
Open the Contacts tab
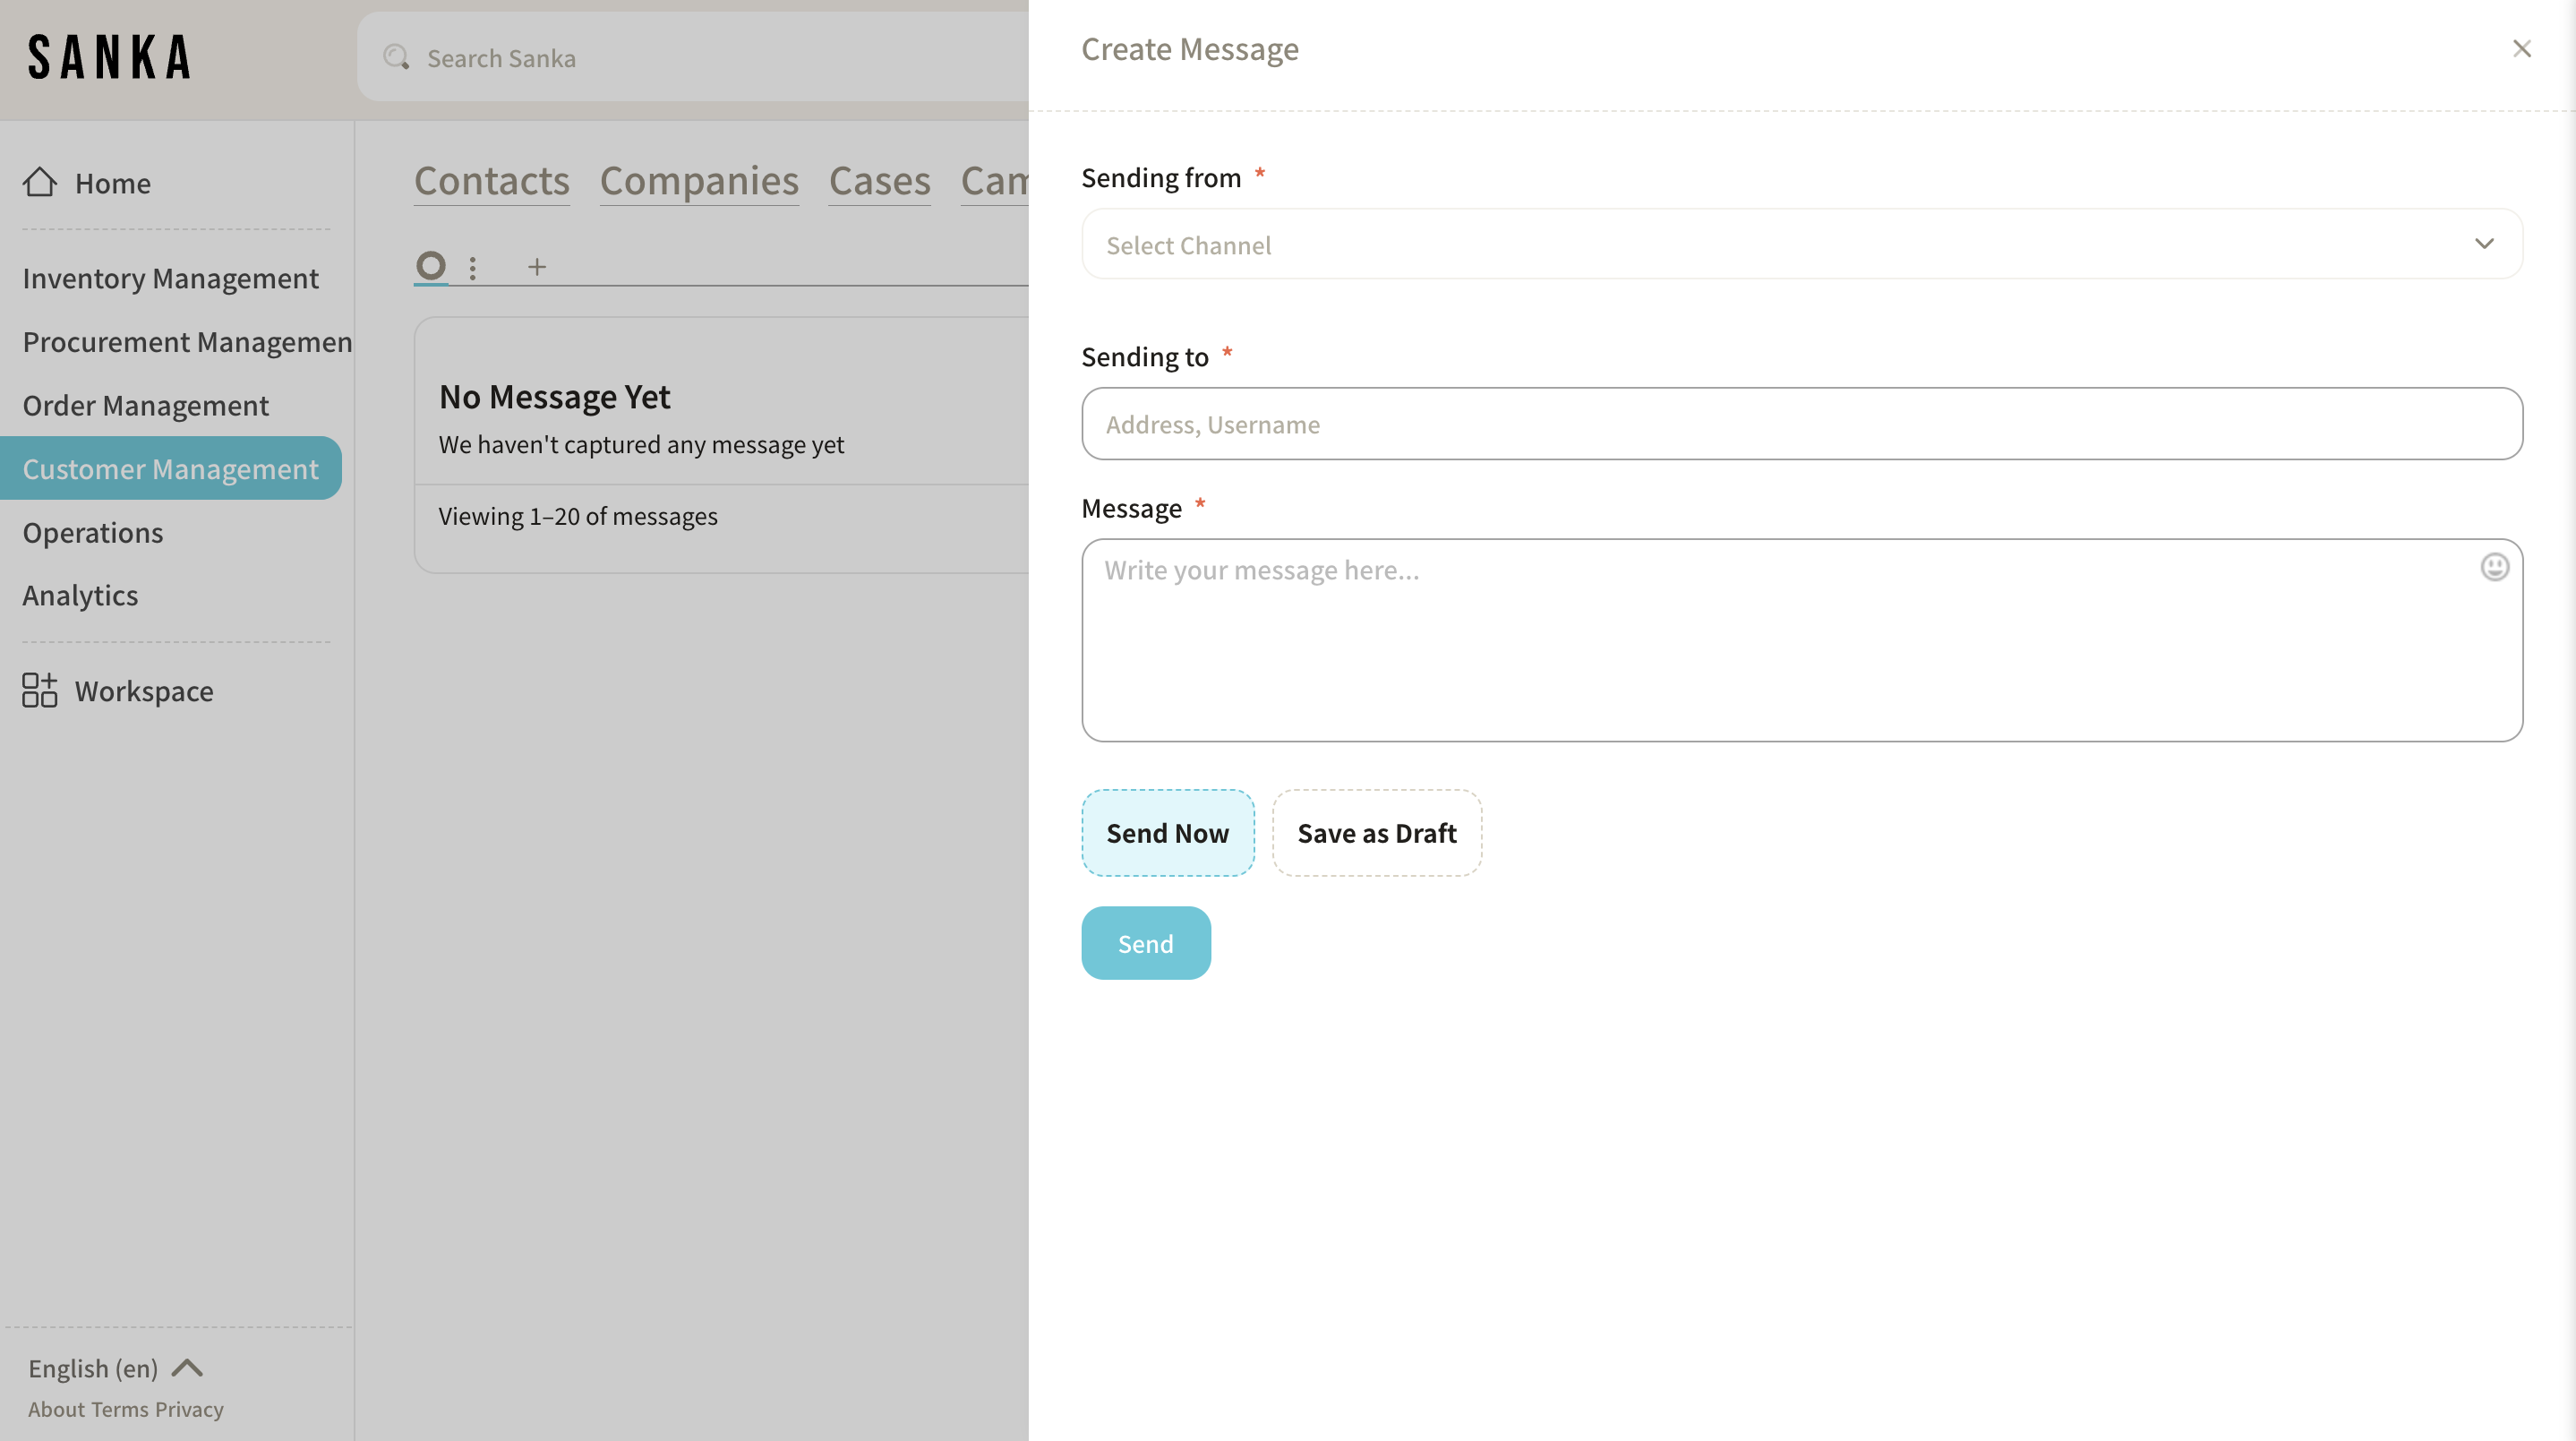(491, 181)
